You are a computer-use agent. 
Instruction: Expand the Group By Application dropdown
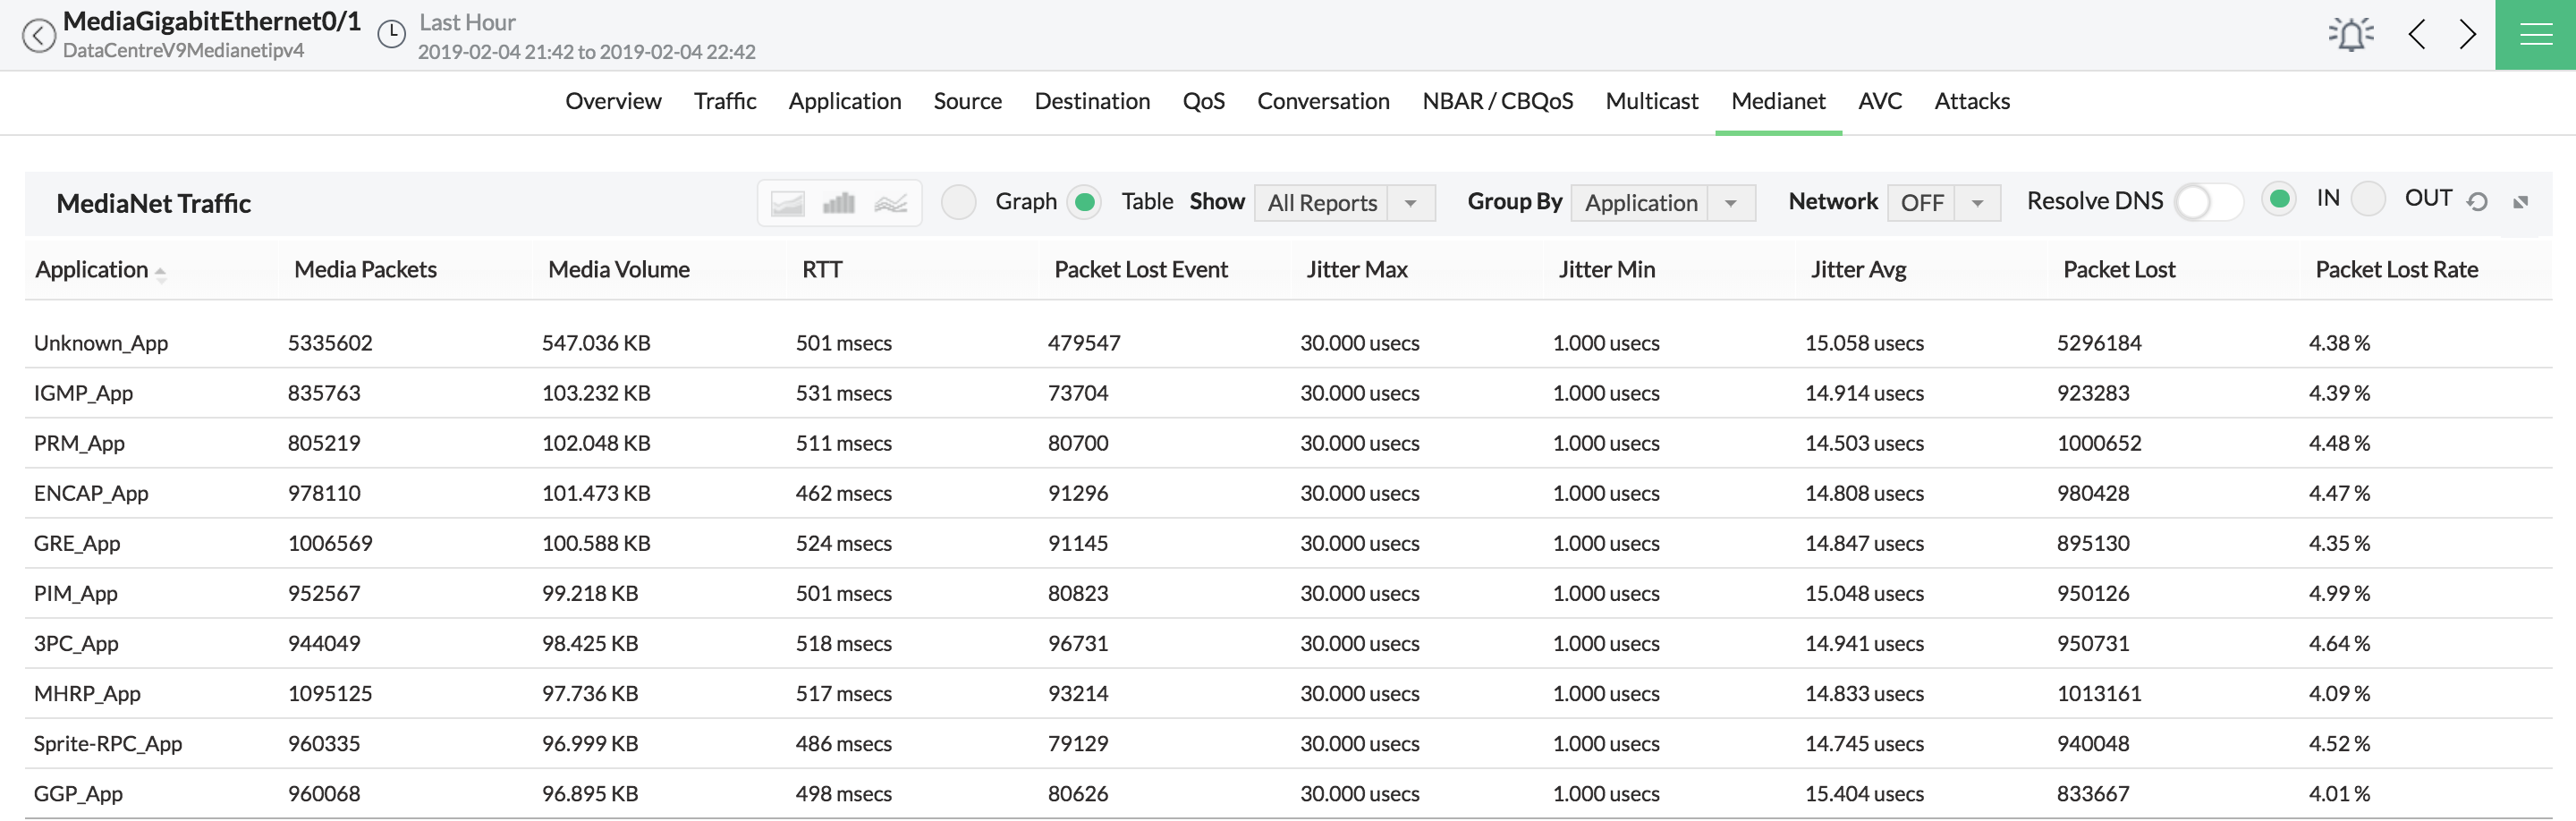coord(1662,203)
